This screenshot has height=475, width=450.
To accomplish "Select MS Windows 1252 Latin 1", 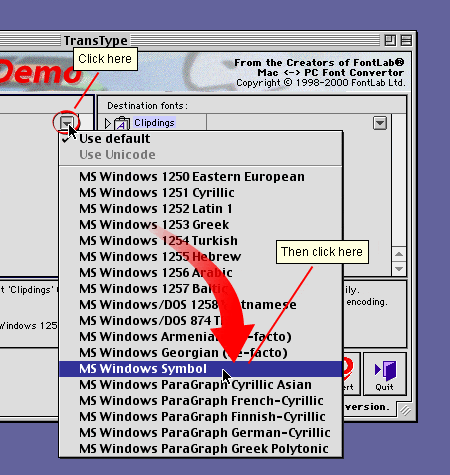I will (201, 209).
